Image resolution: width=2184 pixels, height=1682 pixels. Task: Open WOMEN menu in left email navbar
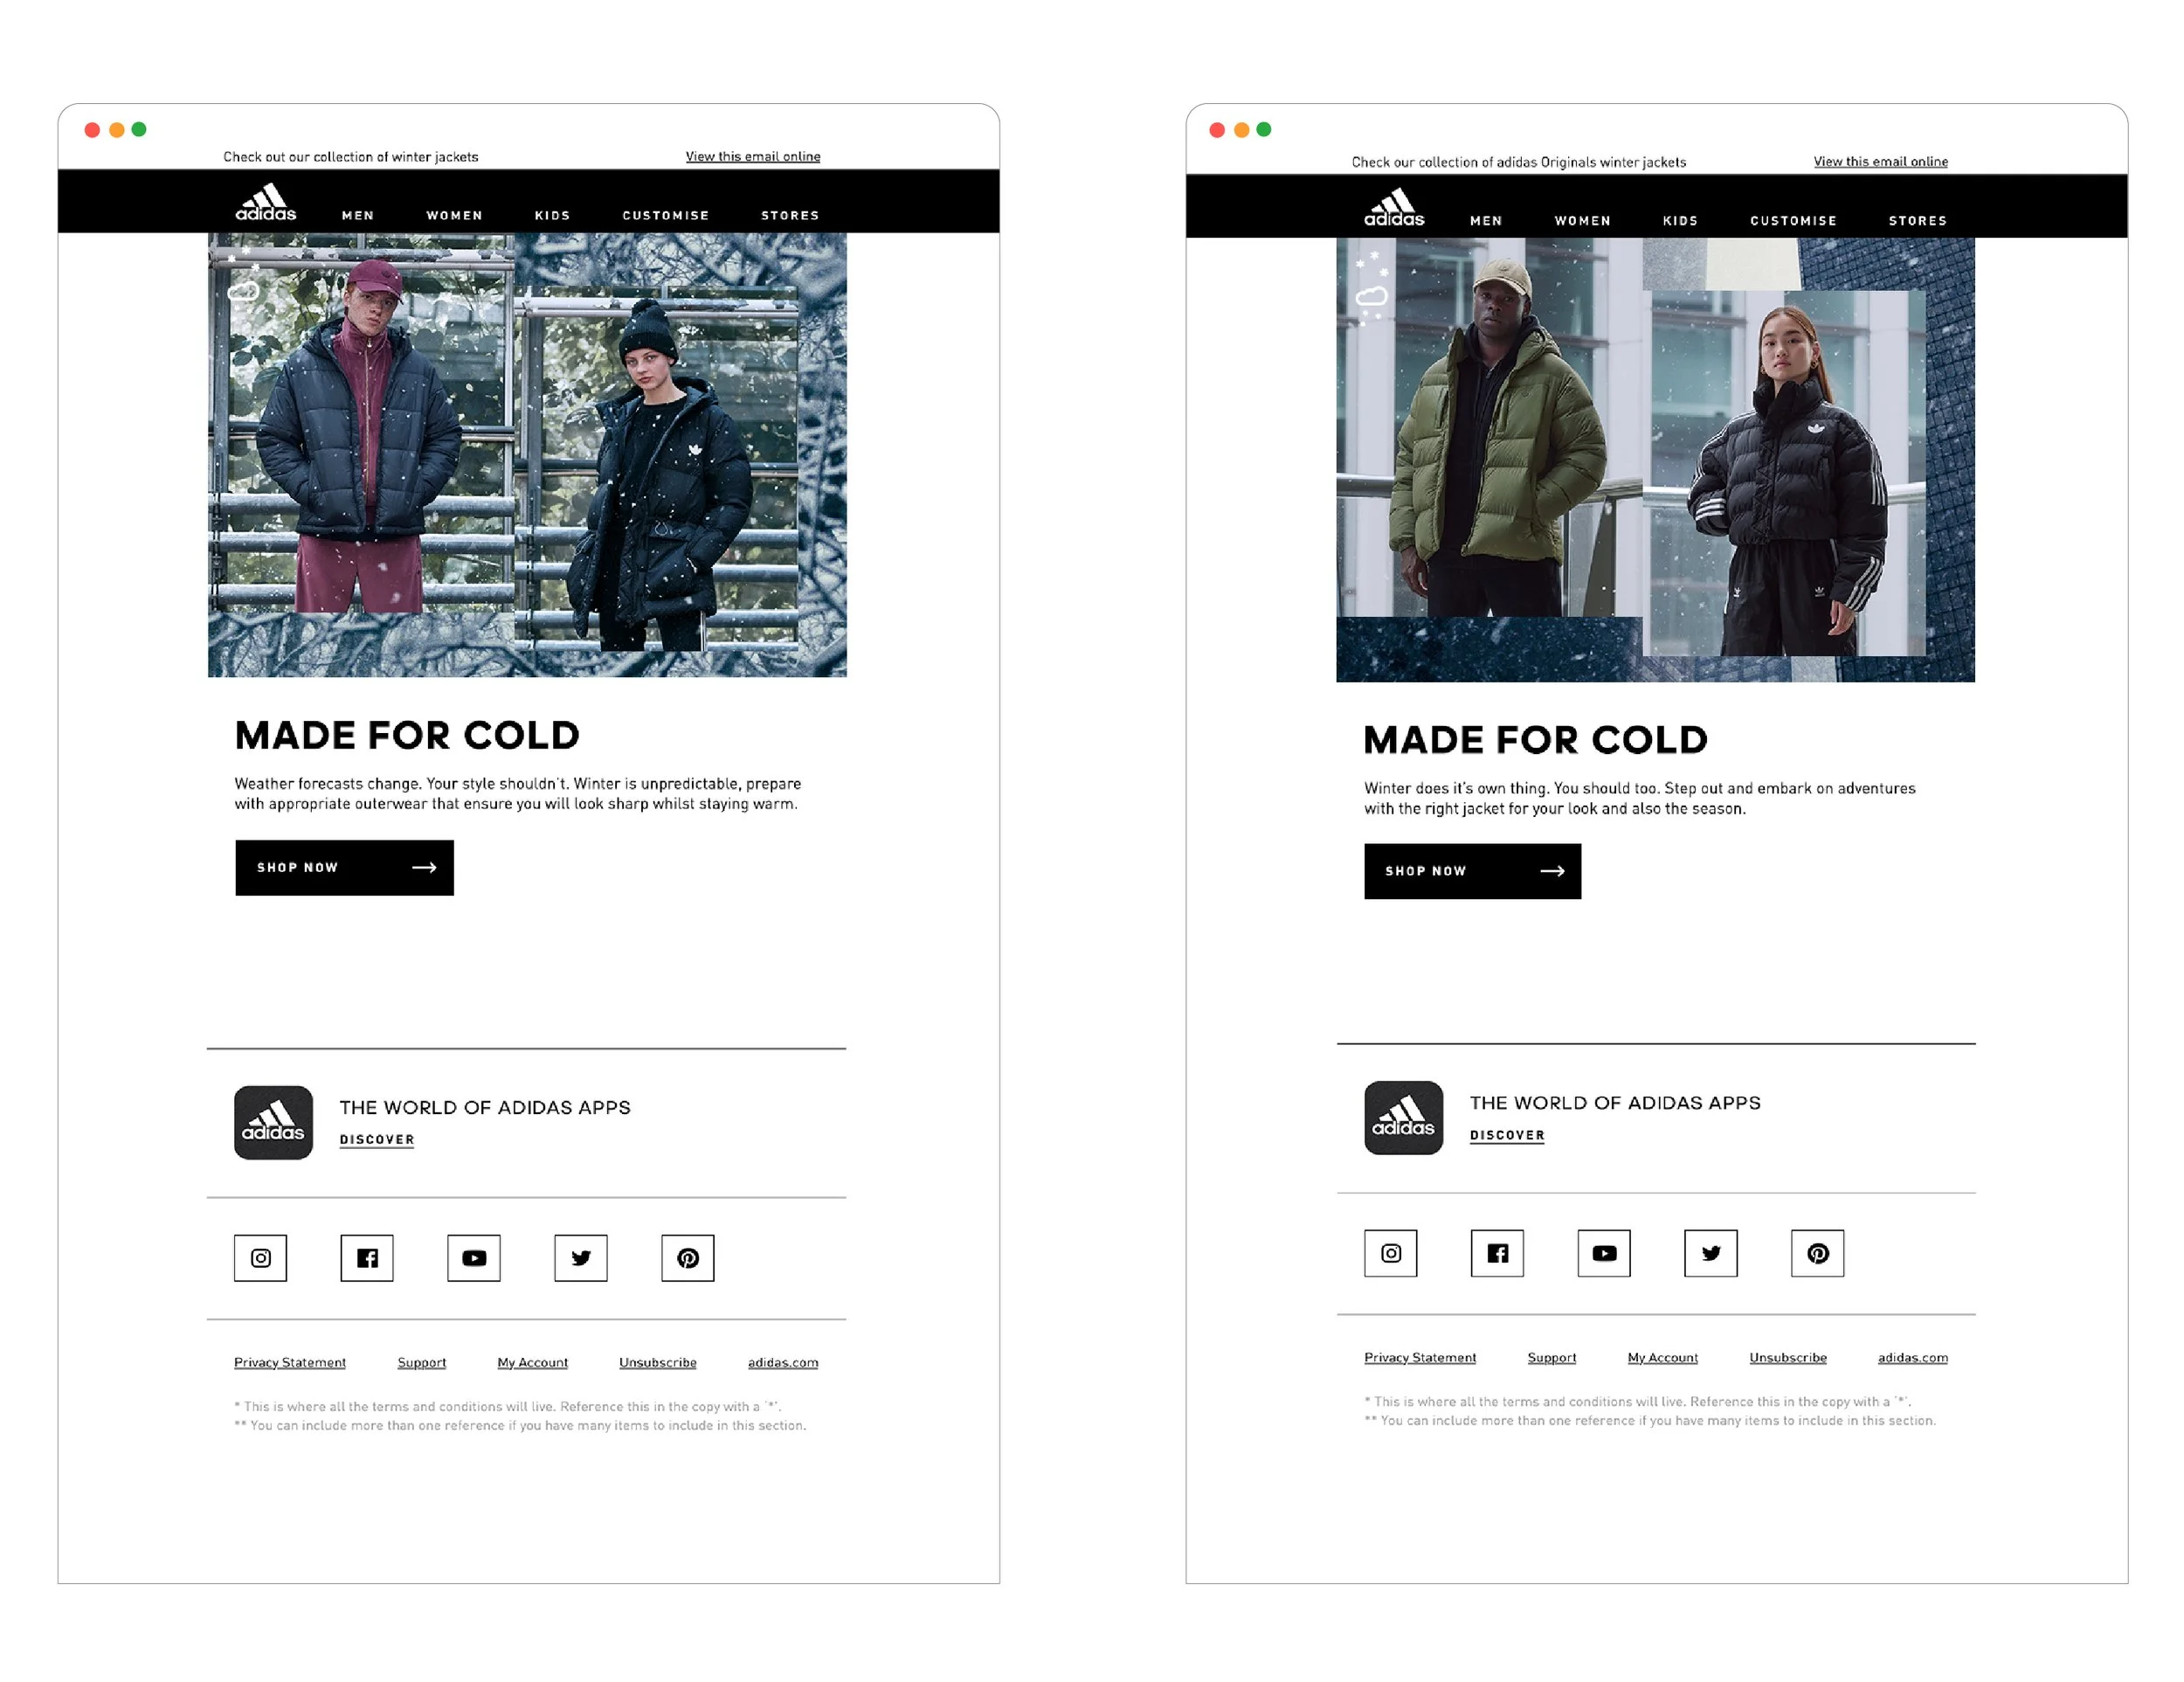pyautogui.click(x=454, y=215)
